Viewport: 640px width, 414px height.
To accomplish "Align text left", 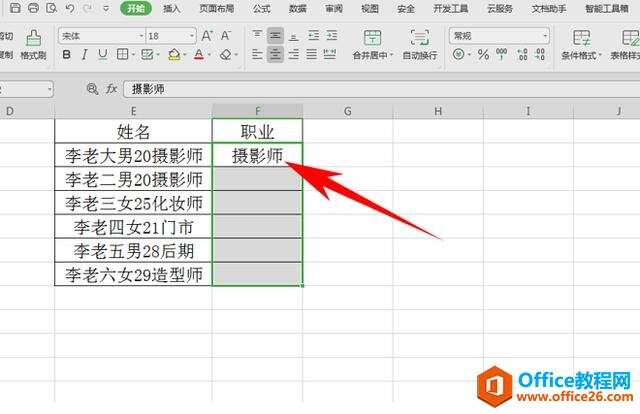I will click(x=257, y=54).
